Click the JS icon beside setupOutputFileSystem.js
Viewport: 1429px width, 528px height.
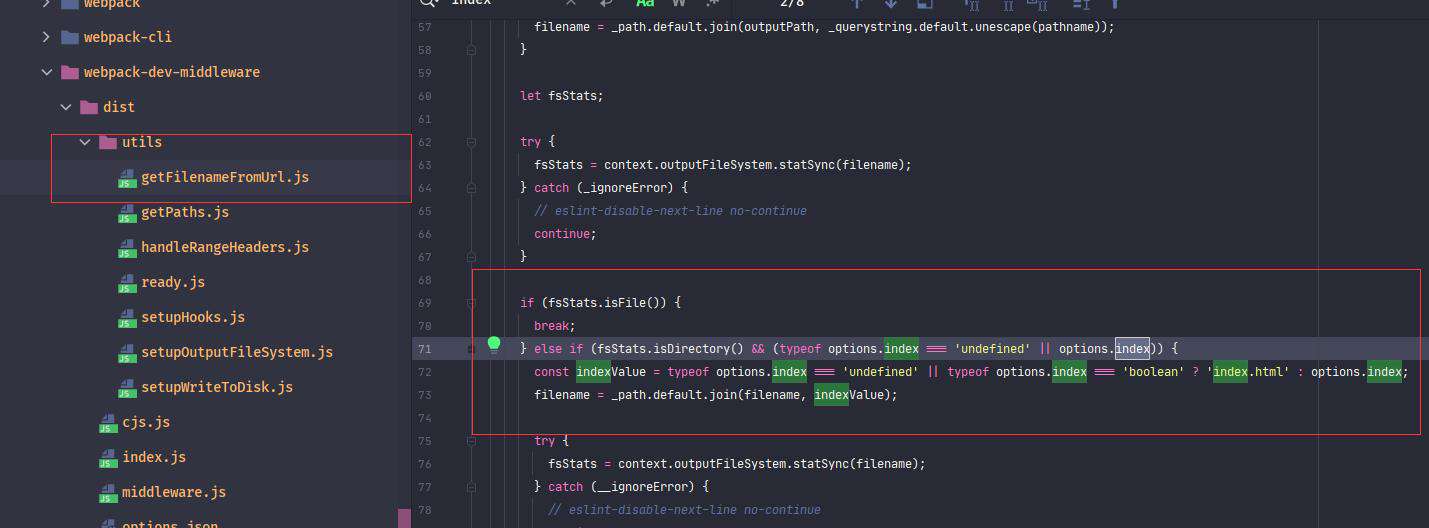[x=127, y=353]
